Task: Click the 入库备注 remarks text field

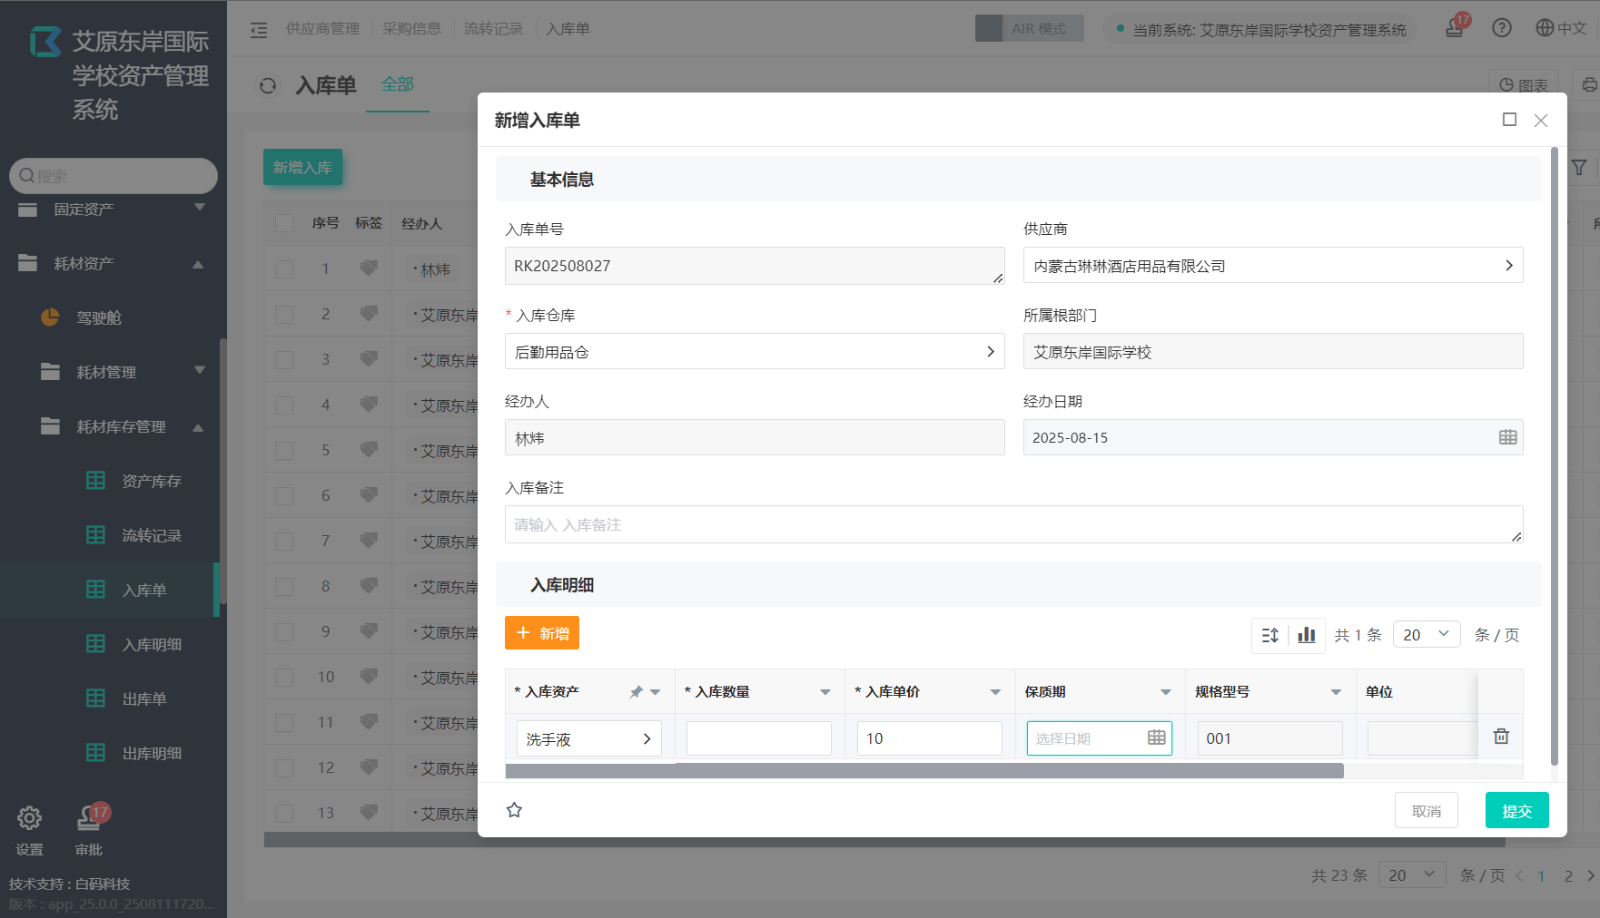Action: pos(1012,525)
